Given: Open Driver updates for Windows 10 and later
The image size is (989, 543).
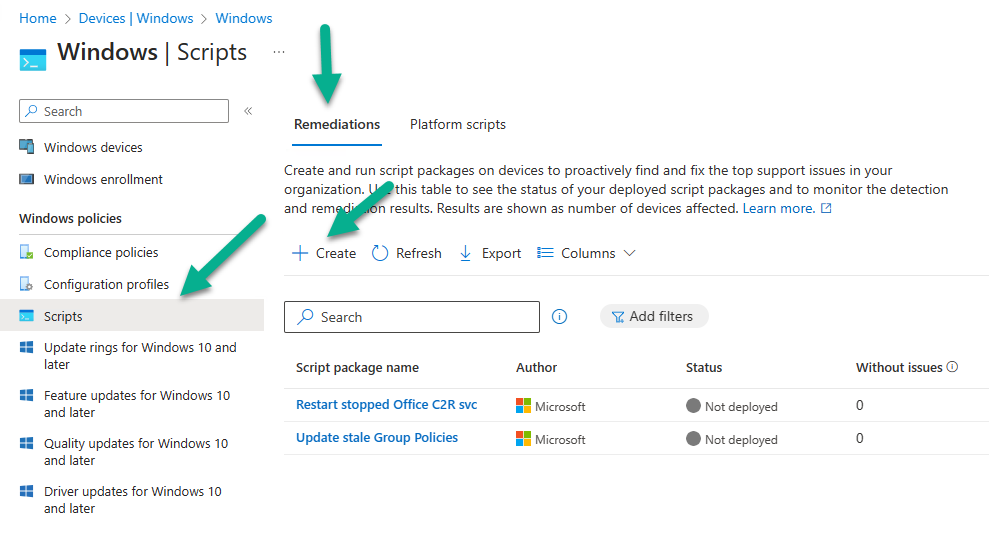Looking at the screenshot, I should (132, 499).
